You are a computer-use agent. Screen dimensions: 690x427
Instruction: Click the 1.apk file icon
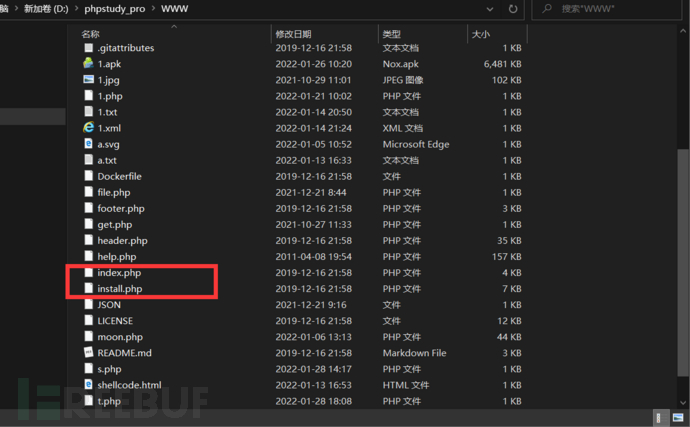(89, 64)
